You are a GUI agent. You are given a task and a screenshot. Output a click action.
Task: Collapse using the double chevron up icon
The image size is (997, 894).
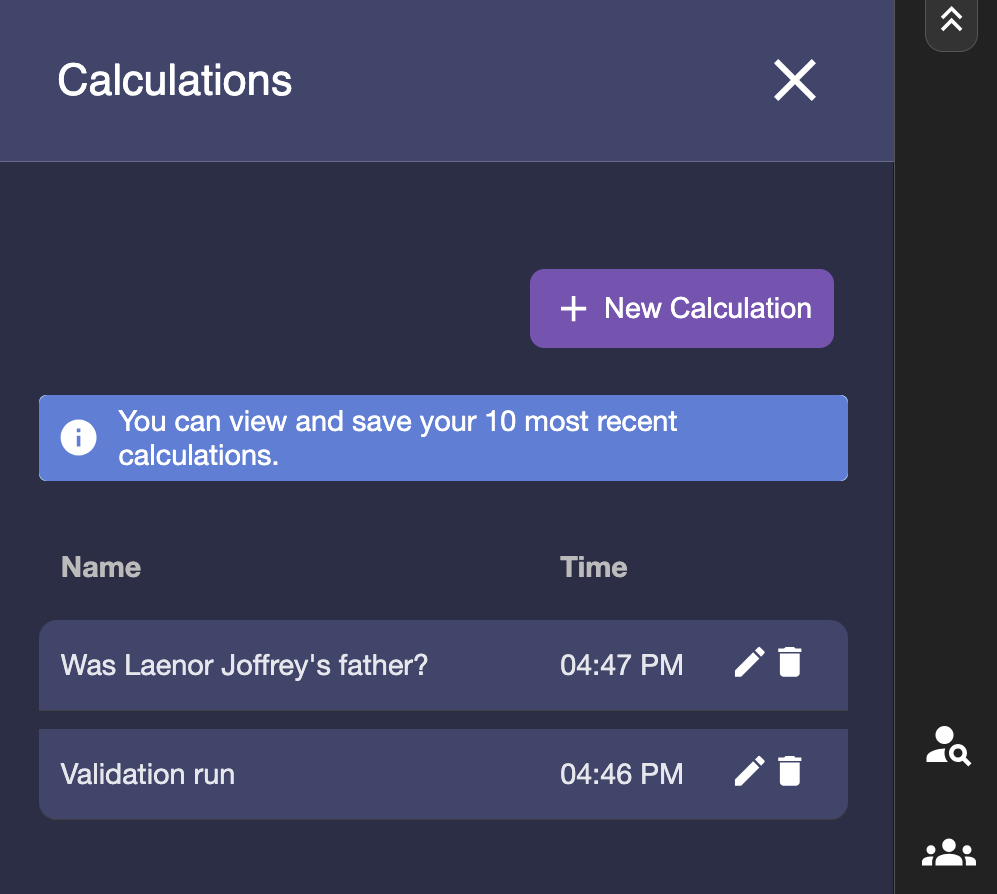pyautogui.click(x=951, y=20)
